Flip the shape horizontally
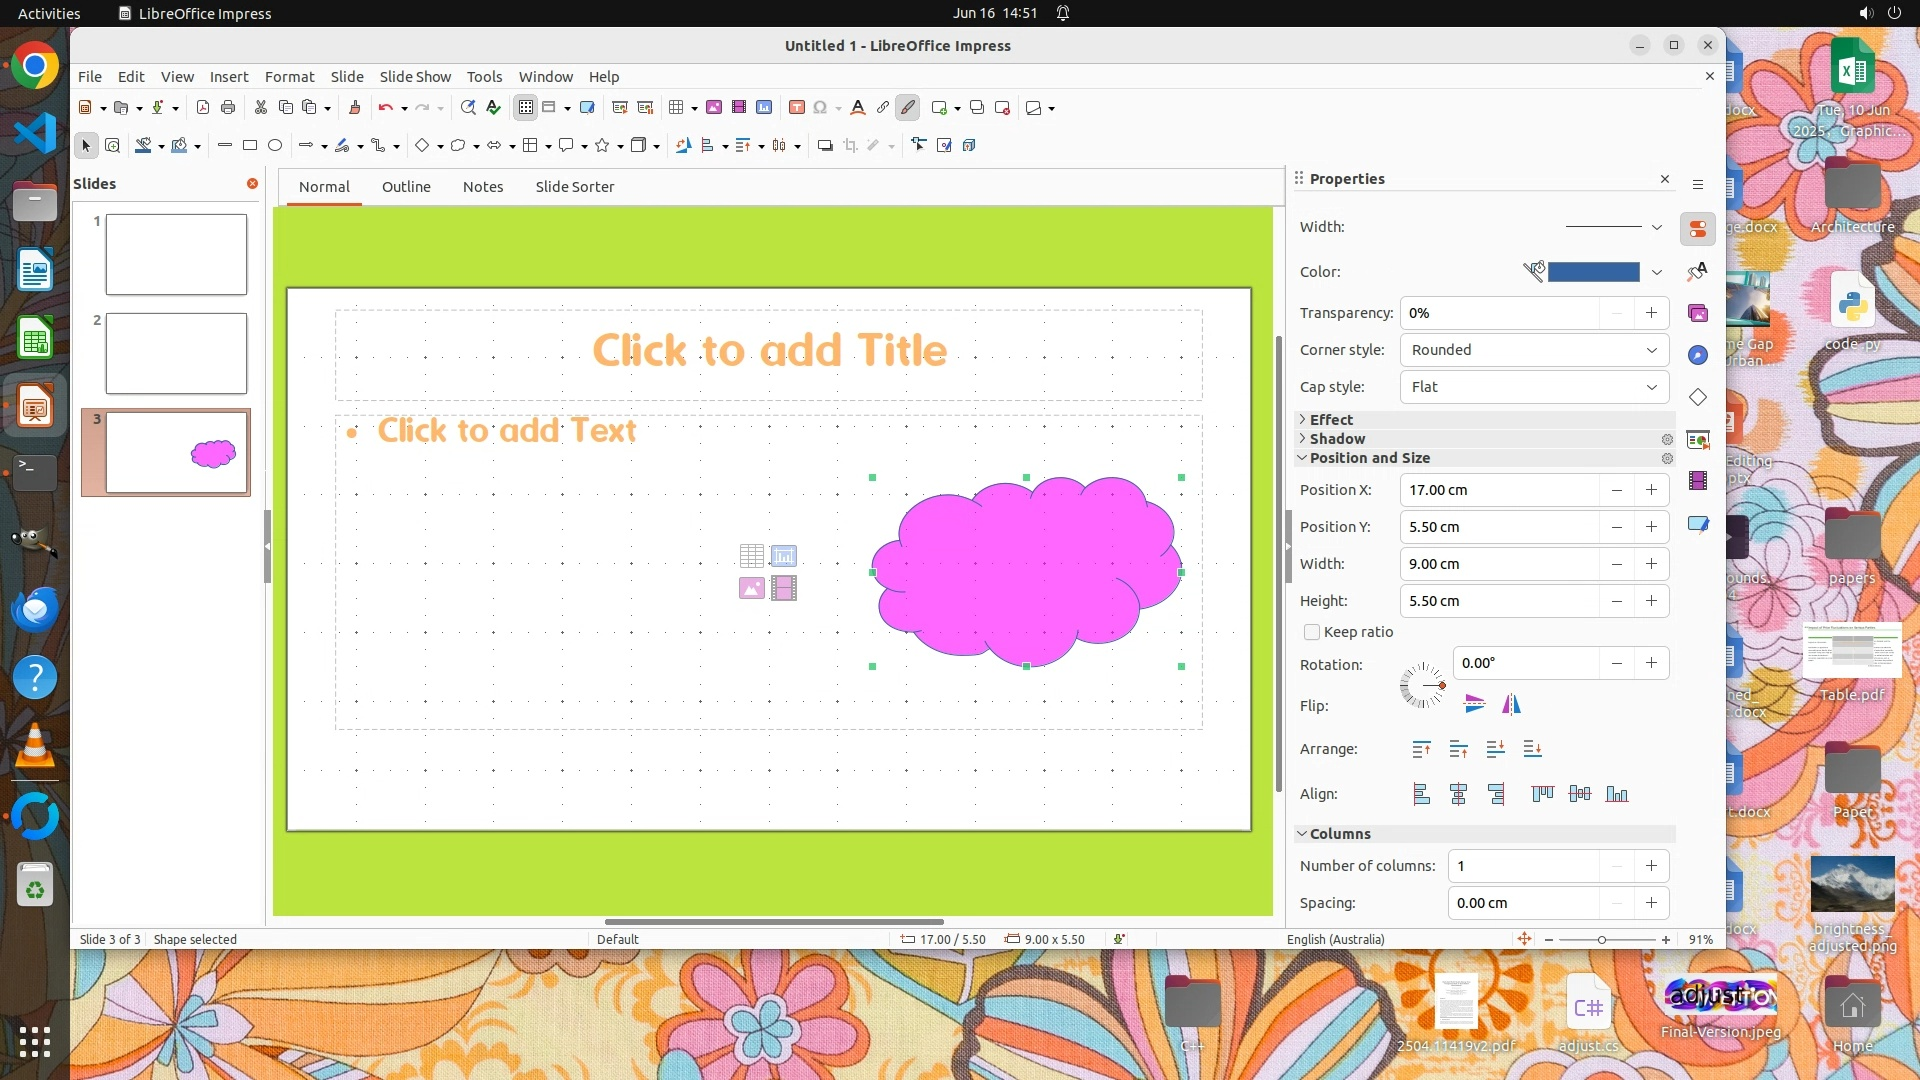1920x1080 pixels. point(1511,705)
